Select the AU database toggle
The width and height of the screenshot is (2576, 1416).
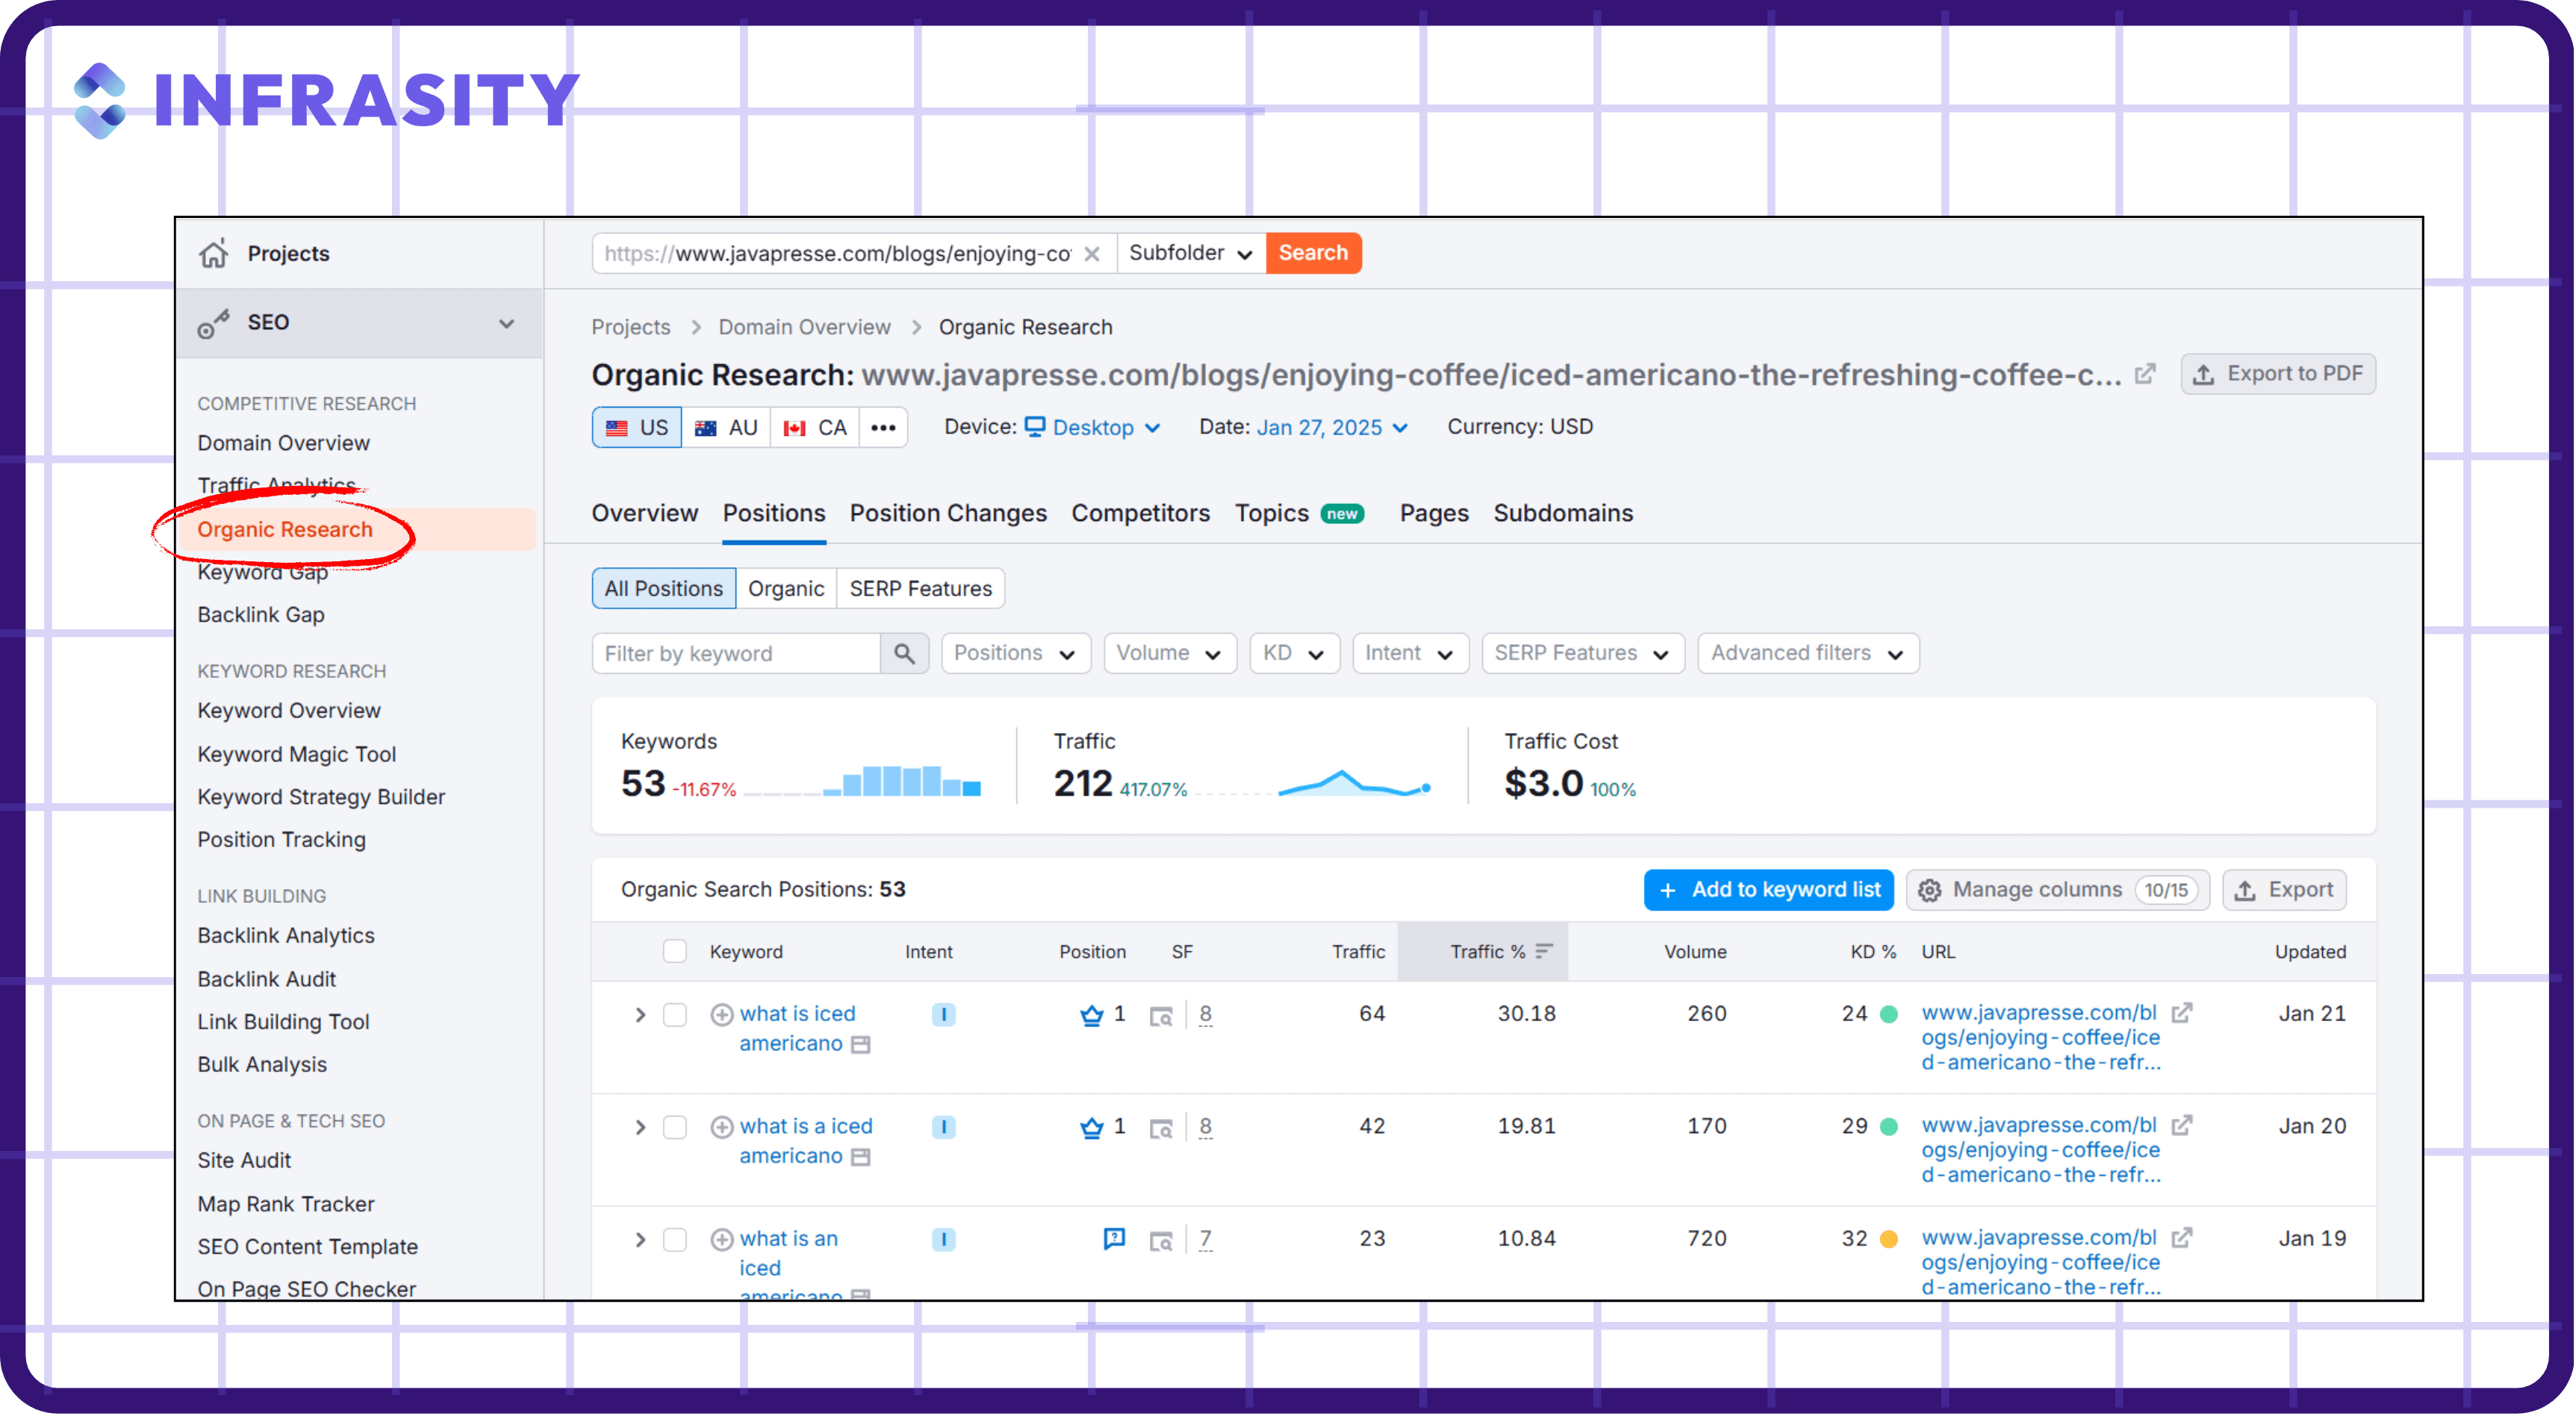pos(726,428)
